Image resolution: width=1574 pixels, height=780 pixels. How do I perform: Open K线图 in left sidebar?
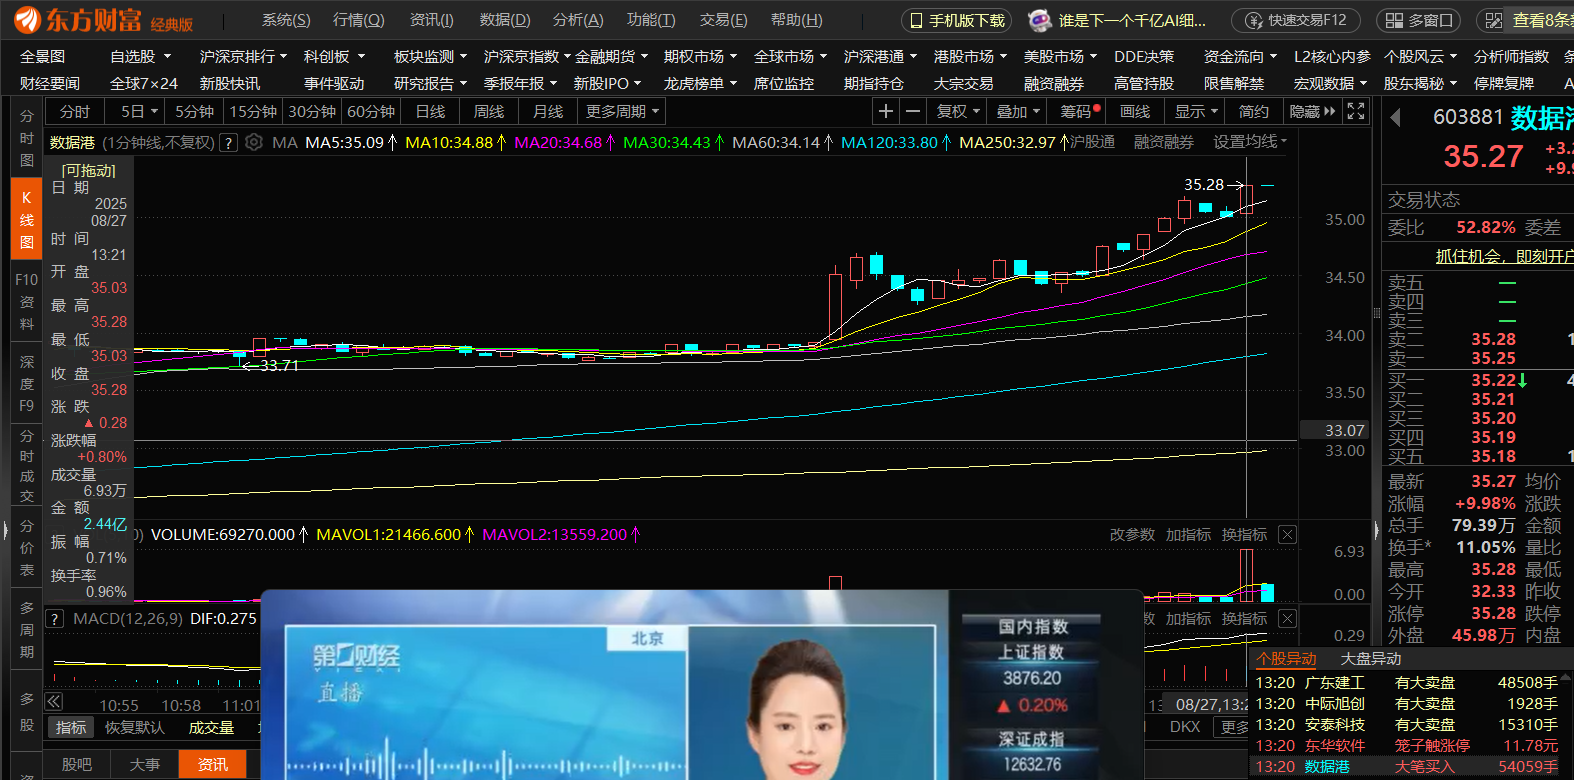26,219
